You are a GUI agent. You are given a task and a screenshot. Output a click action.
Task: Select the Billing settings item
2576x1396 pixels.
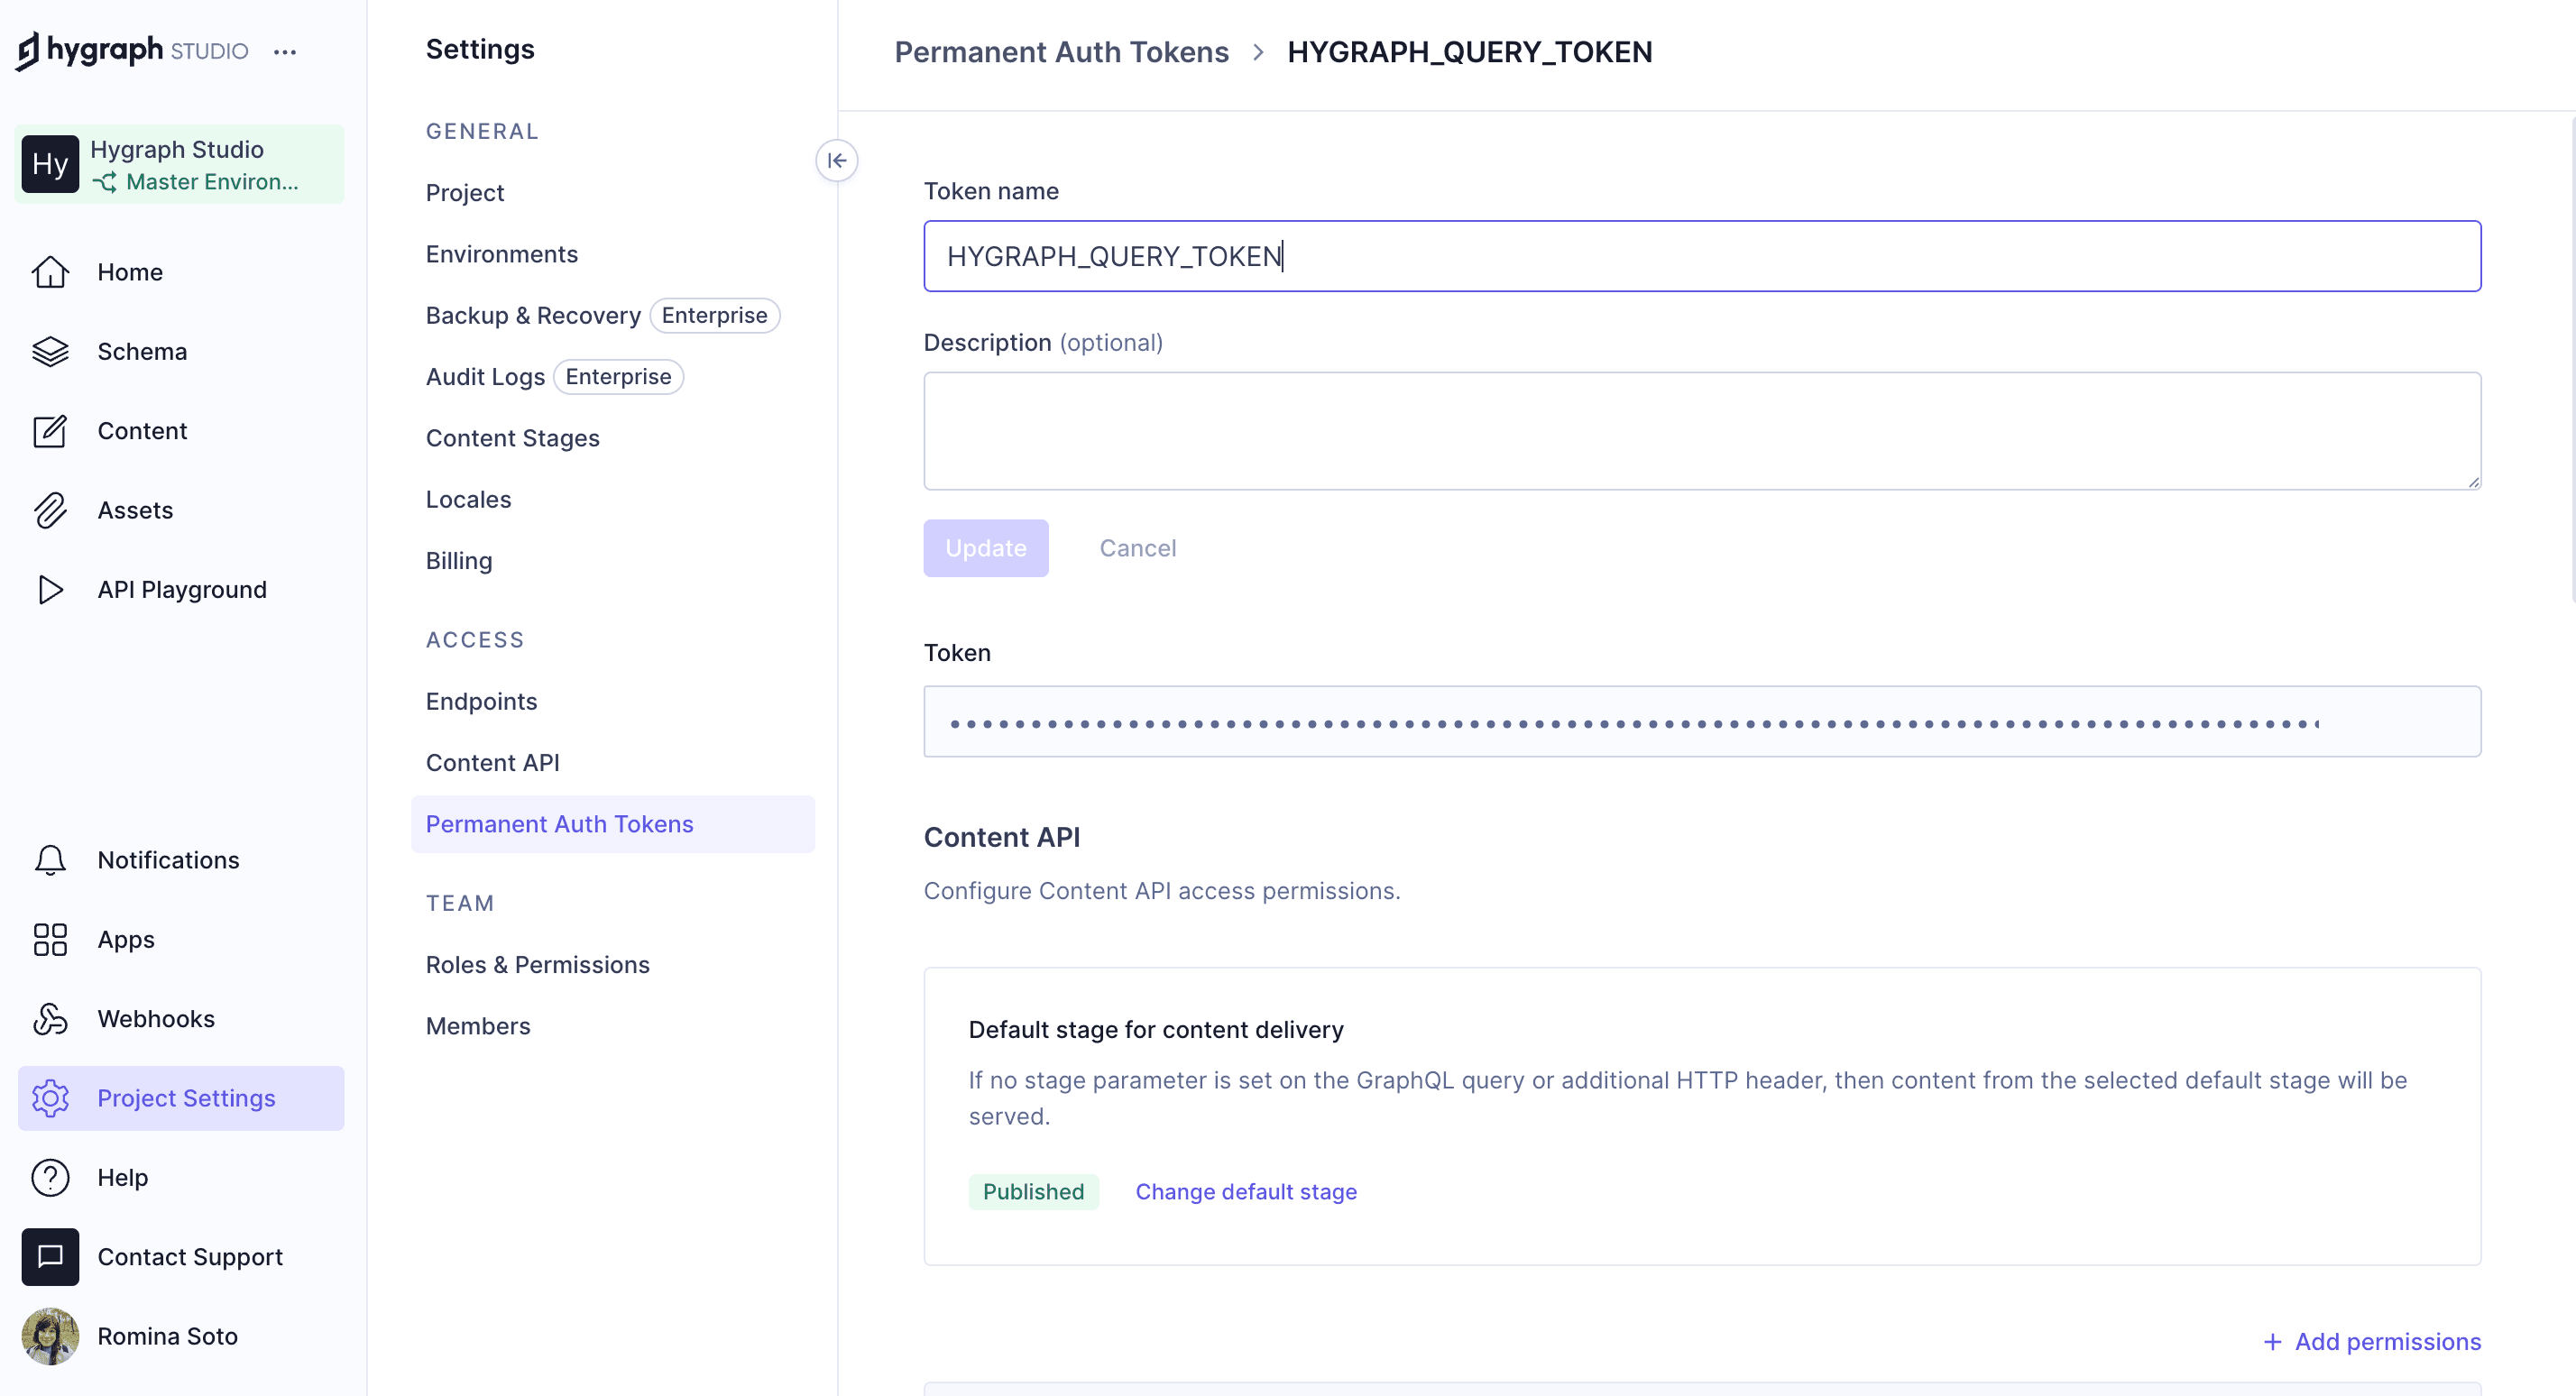click(459, 560)
